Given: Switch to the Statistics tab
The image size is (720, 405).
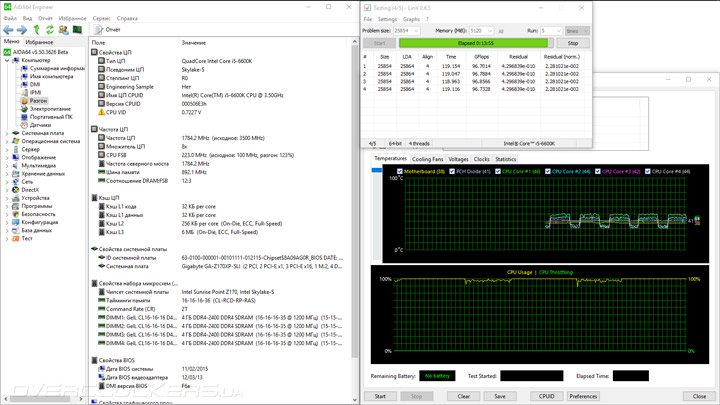Looking at the screenshot, I should tap(506, 159).
